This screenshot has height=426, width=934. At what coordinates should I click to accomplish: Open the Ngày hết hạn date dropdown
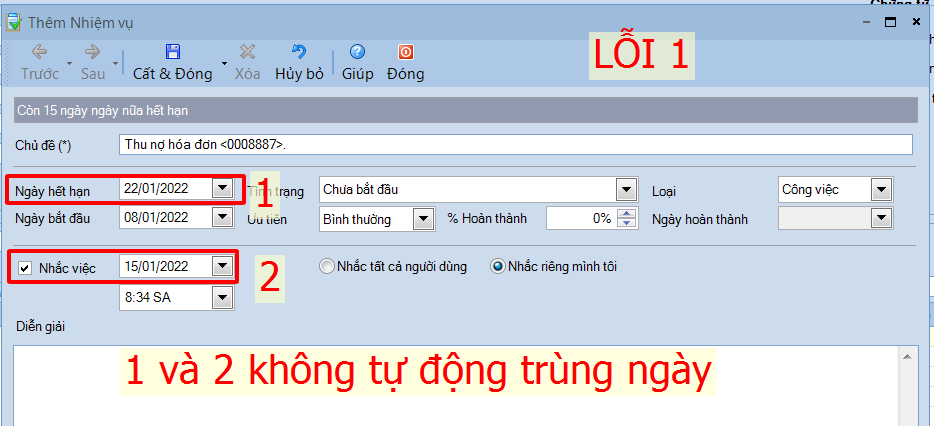(x=223, y=189)
